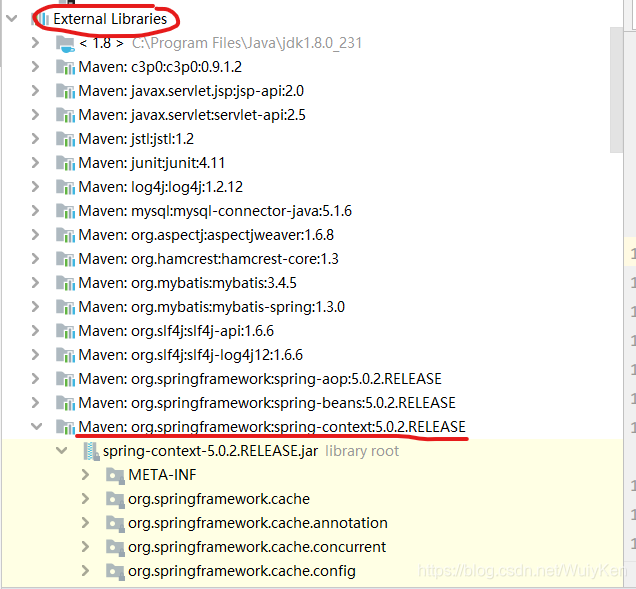
Task: Click library icon for jstl:jstl:1.2
Action: pyautogui.click(x=65, y=139)
